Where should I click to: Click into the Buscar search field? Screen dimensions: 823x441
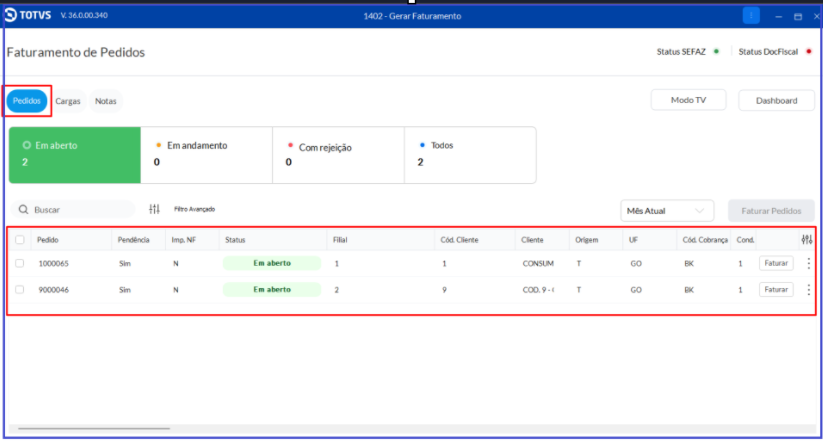tap(73, 209)
